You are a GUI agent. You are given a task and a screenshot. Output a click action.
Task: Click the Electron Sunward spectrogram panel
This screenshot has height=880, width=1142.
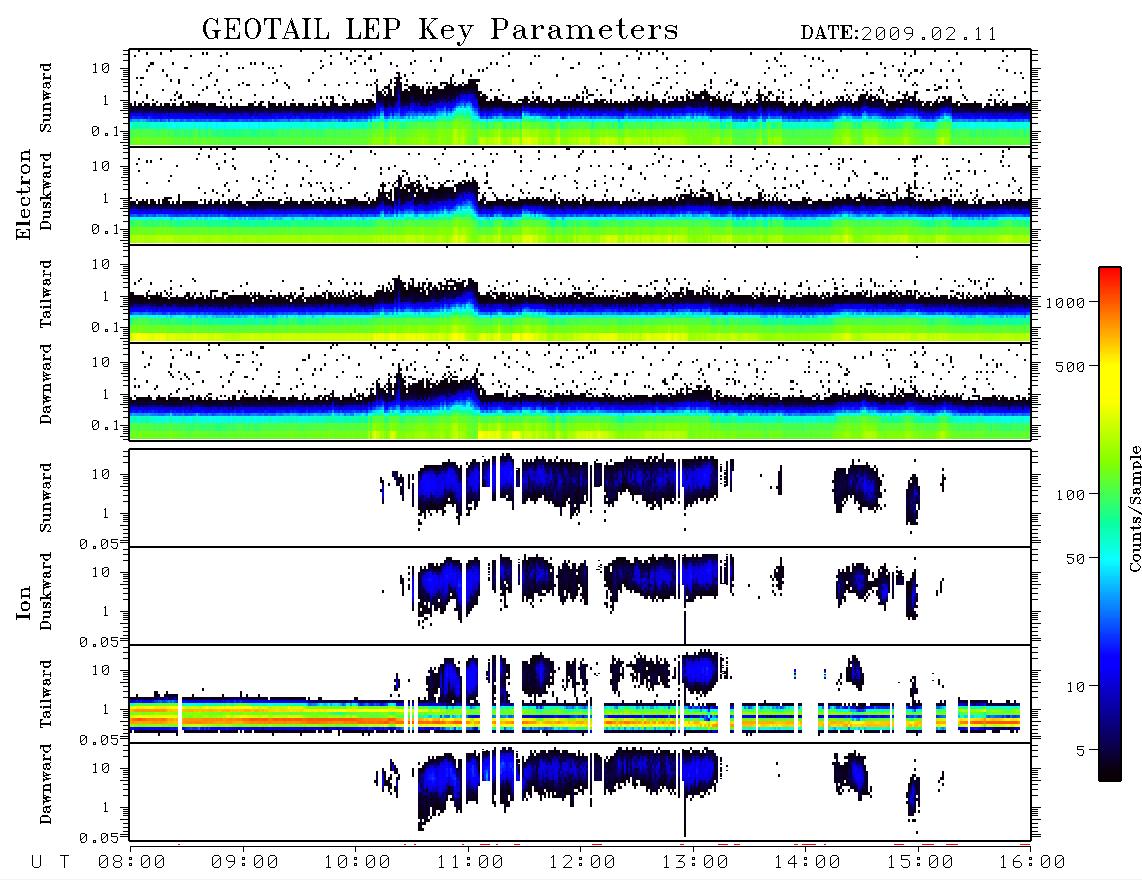pyautogui.click(x=580, y=98)
